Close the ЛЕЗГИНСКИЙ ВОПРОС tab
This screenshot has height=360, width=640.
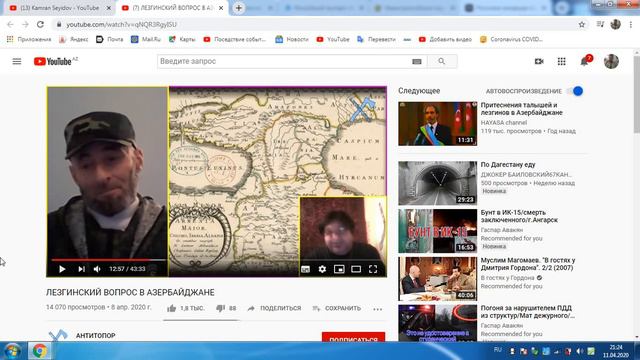tap(221, 8)
